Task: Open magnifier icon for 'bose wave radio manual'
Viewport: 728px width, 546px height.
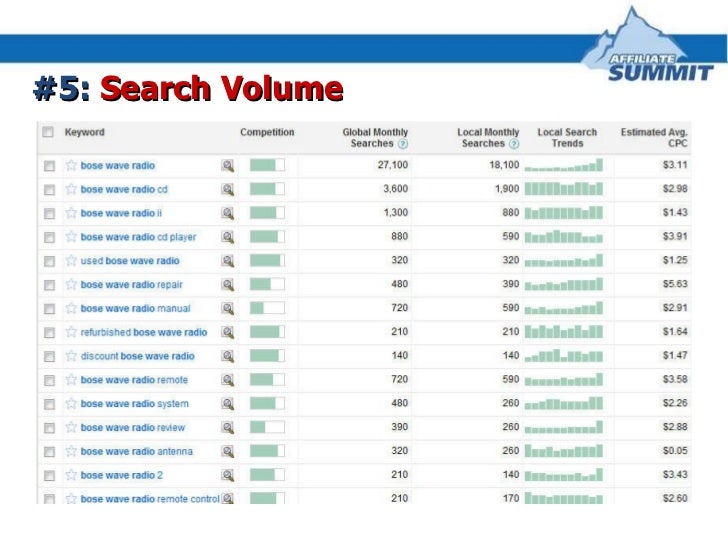Action: [228, 309]
